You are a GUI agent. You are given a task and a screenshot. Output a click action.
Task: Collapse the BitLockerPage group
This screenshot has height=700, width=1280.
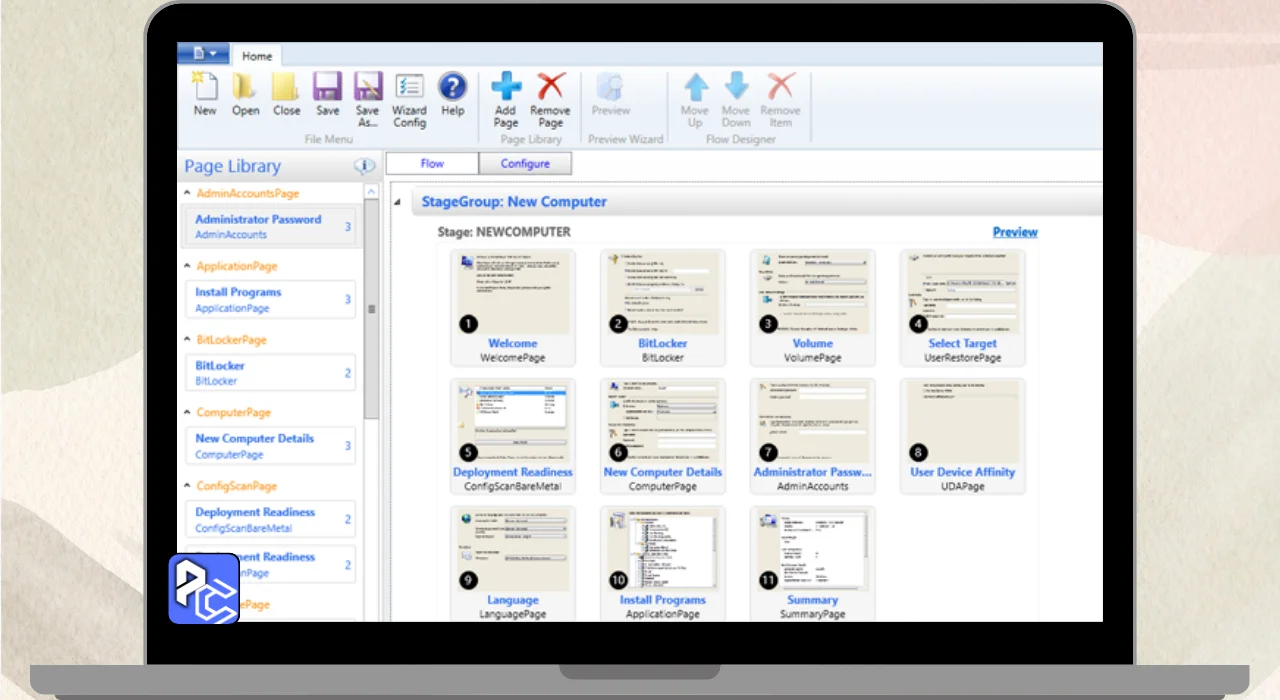[188, 340]
